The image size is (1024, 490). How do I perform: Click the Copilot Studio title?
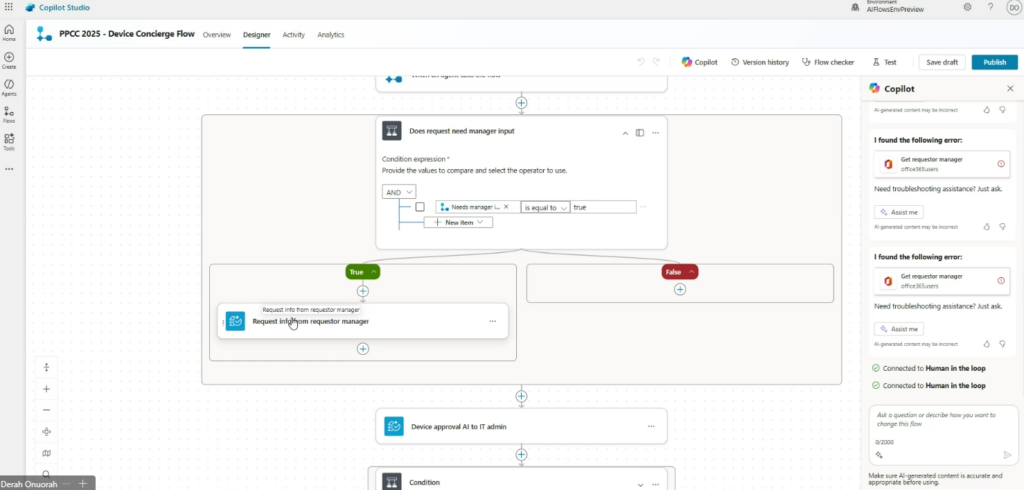click(66, 8)
